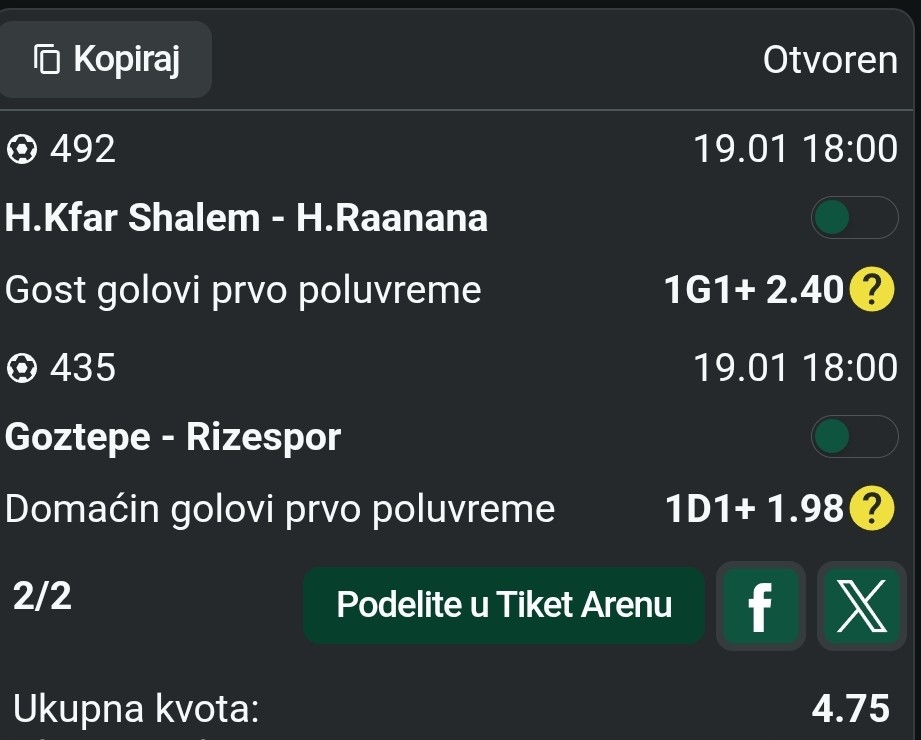Click Podelite u Tiket Arenu button
This screenshot has width=921, height=740.
coord(504,606)
